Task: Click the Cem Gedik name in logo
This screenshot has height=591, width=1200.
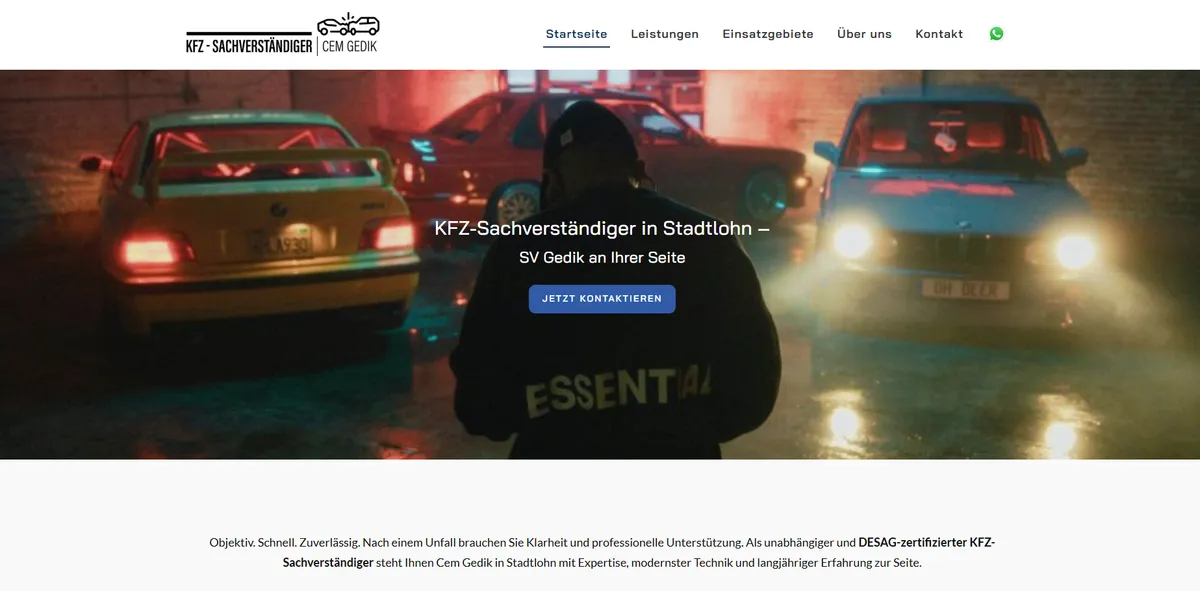Action: click(x=350, y=46)
